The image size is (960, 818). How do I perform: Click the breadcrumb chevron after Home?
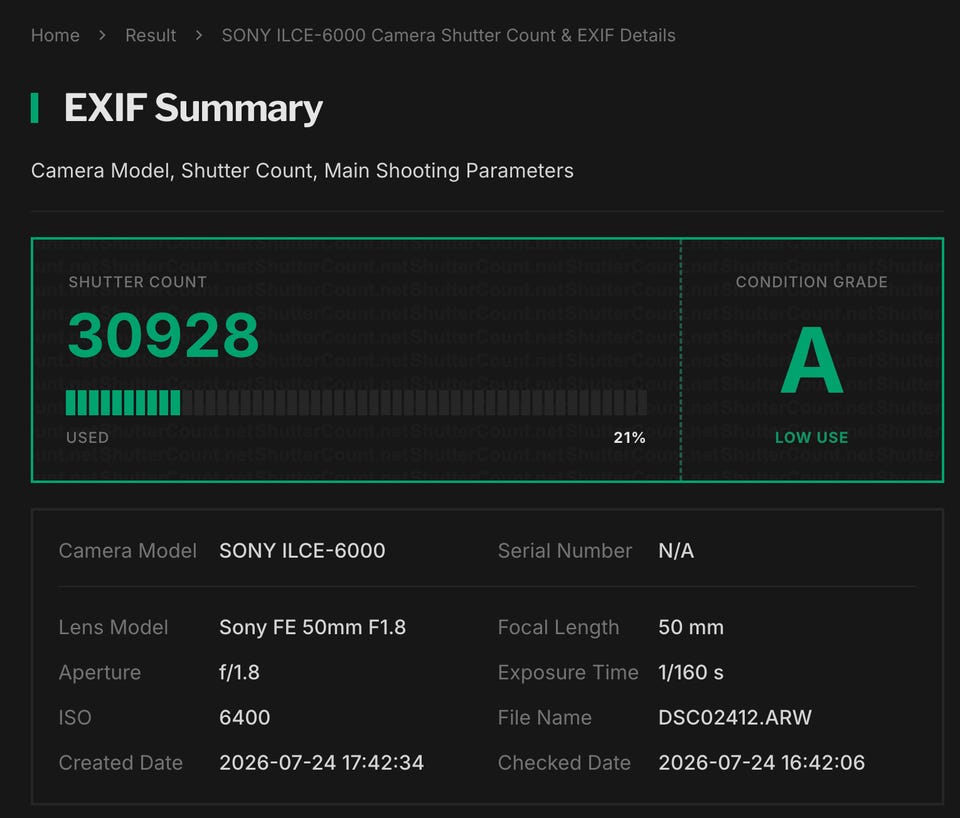pyautogui.click(x=102, y=36)
